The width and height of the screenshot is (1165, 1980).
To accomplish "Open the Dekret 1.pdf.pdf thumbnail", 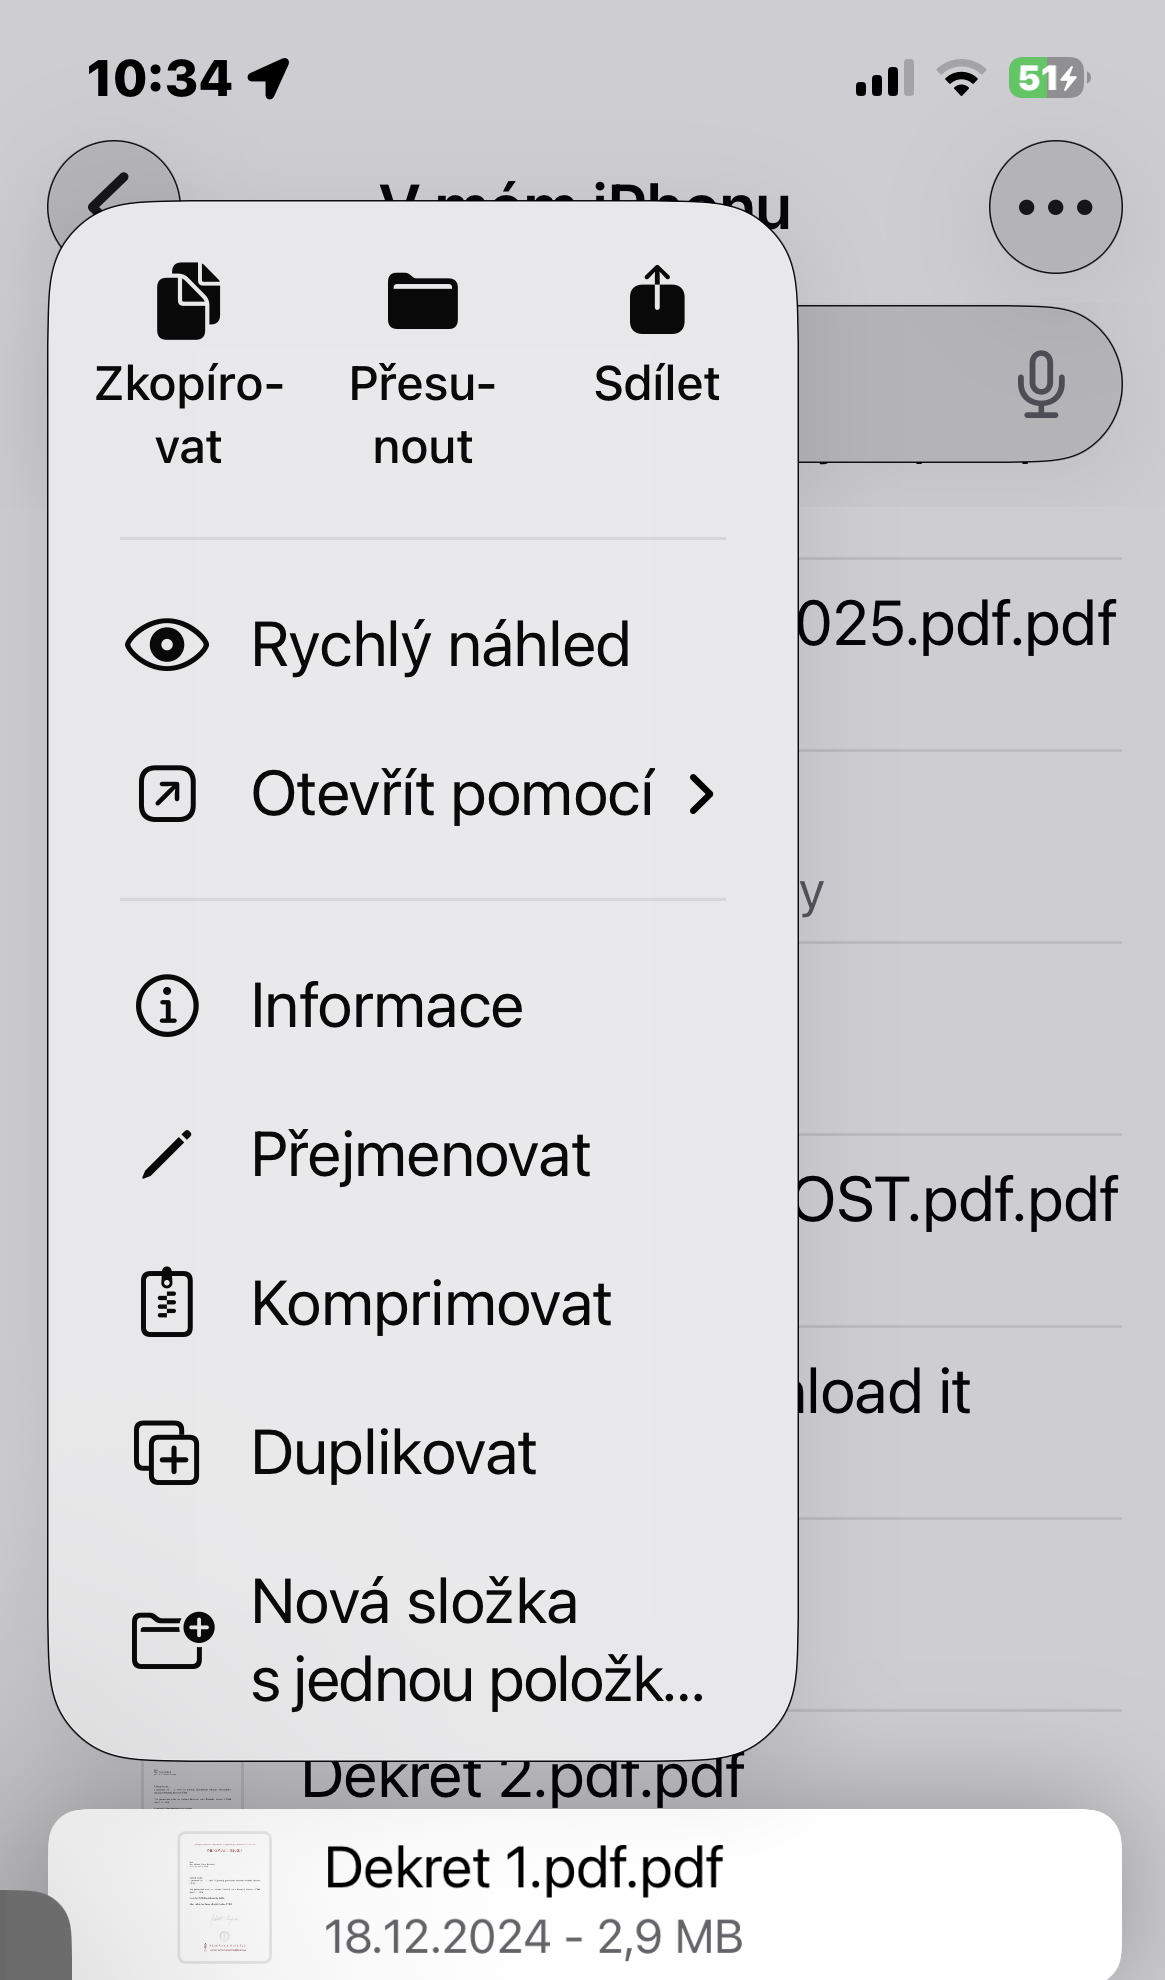I will point(224,1896).
